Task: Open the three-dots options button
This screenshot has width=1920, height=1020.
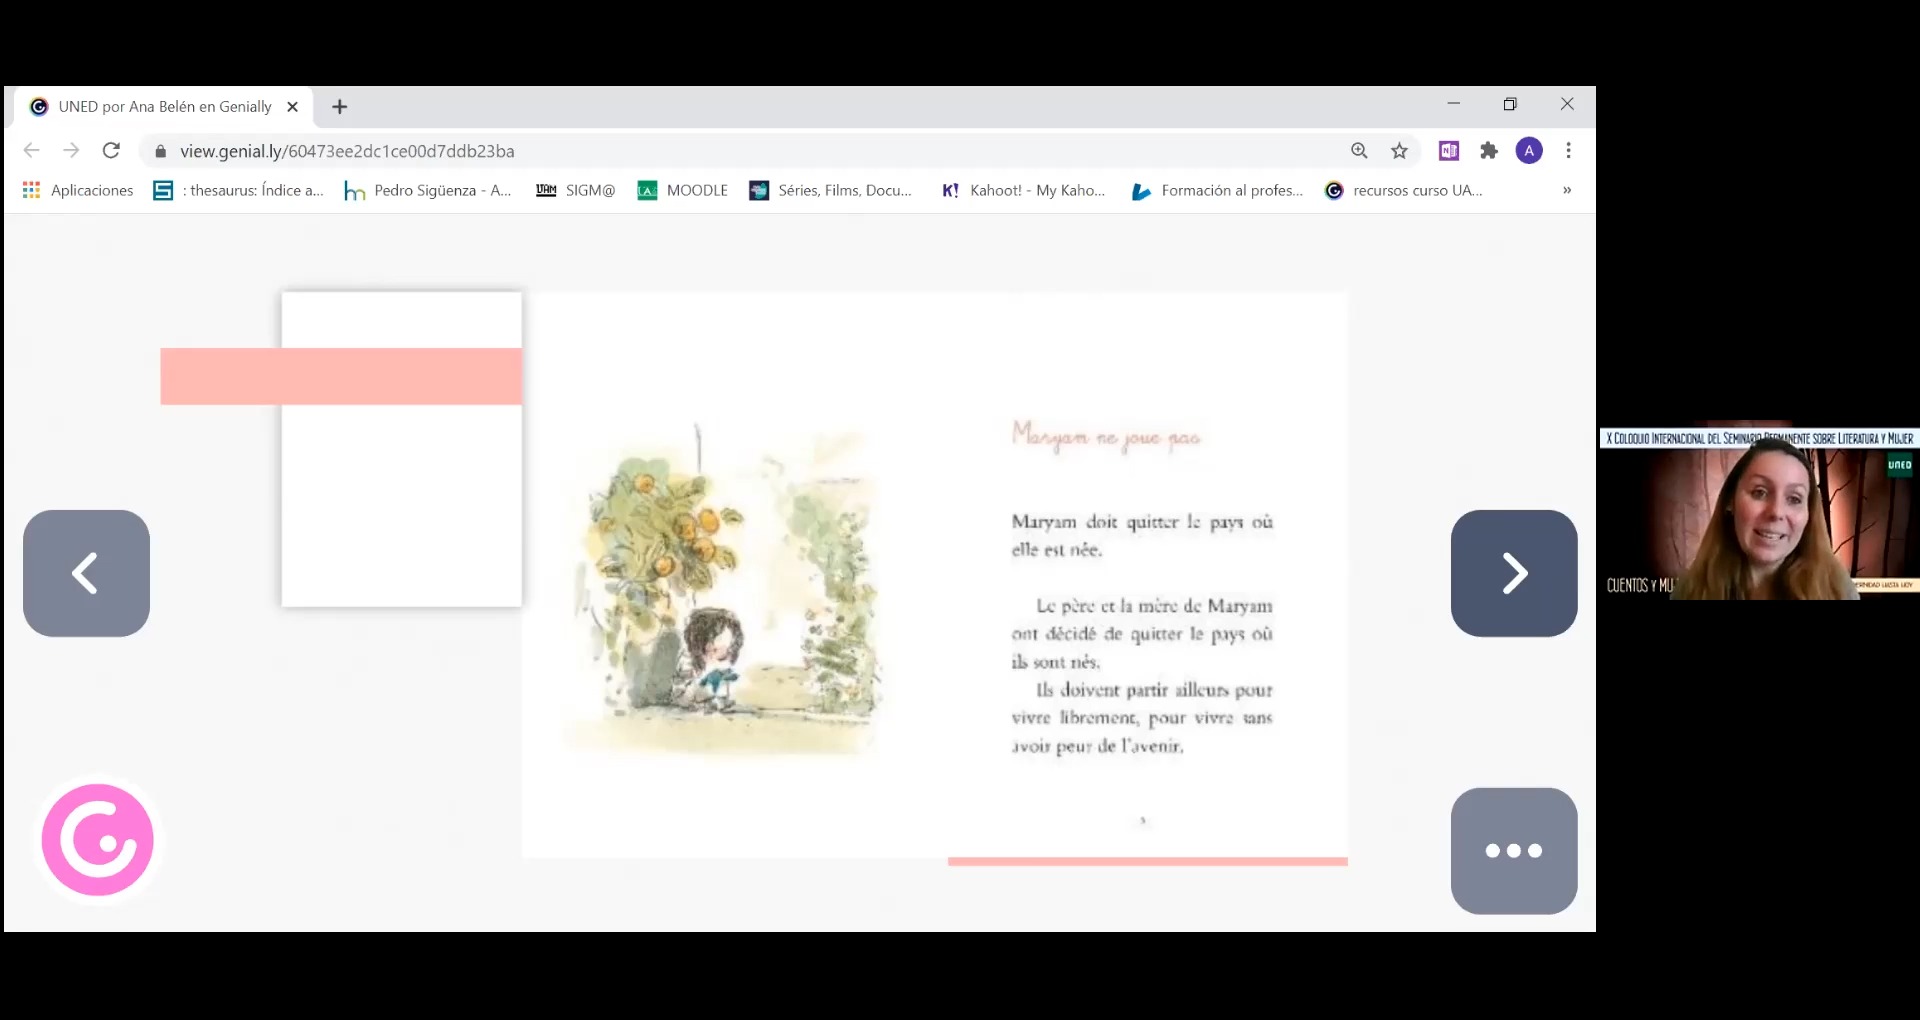Action: click(1514, 851)
